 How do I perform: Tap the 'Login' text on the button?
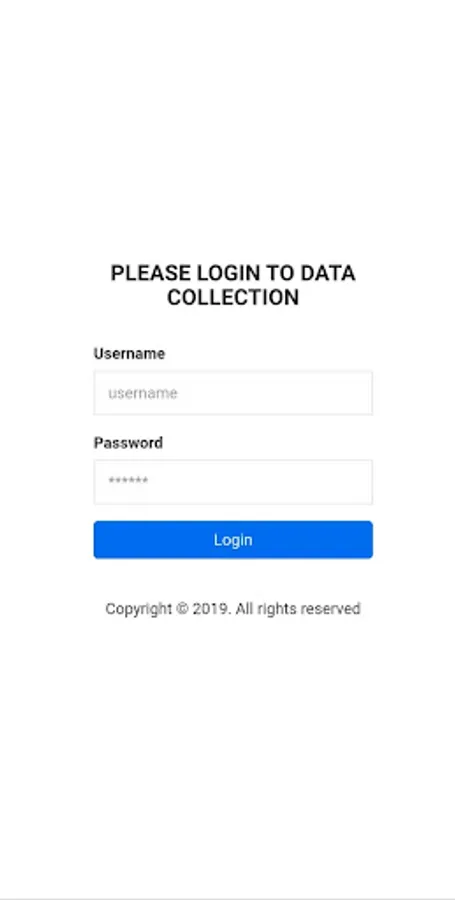click(x=233, y=540)
